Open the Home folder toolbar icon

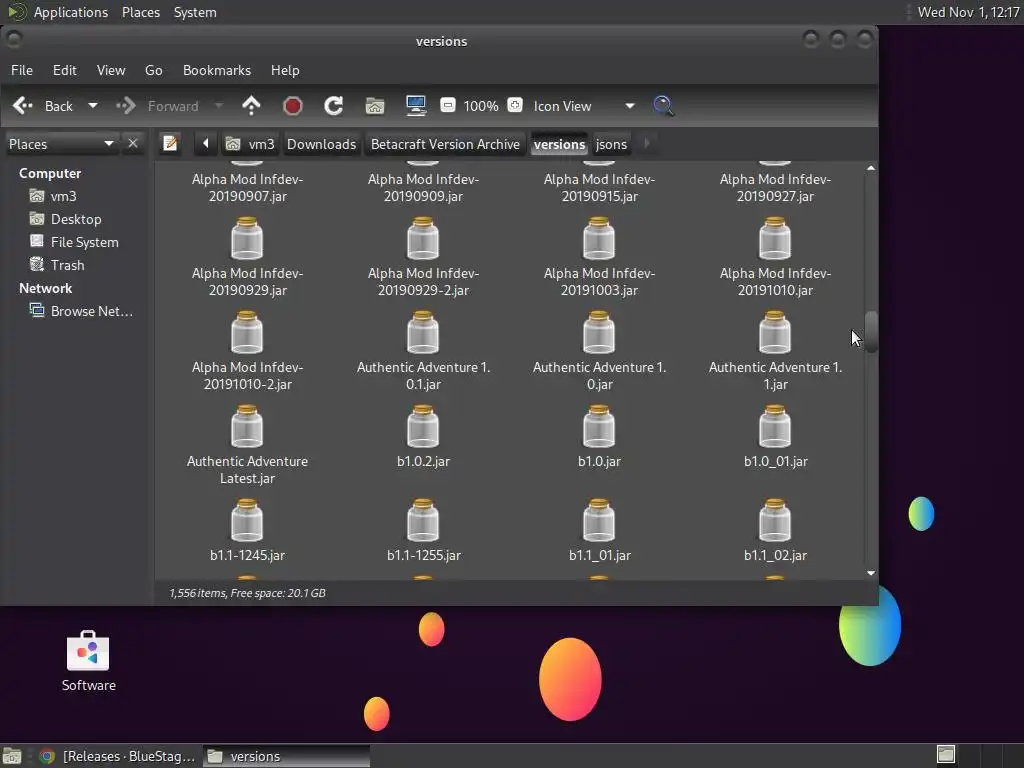(x=375, y=106)
